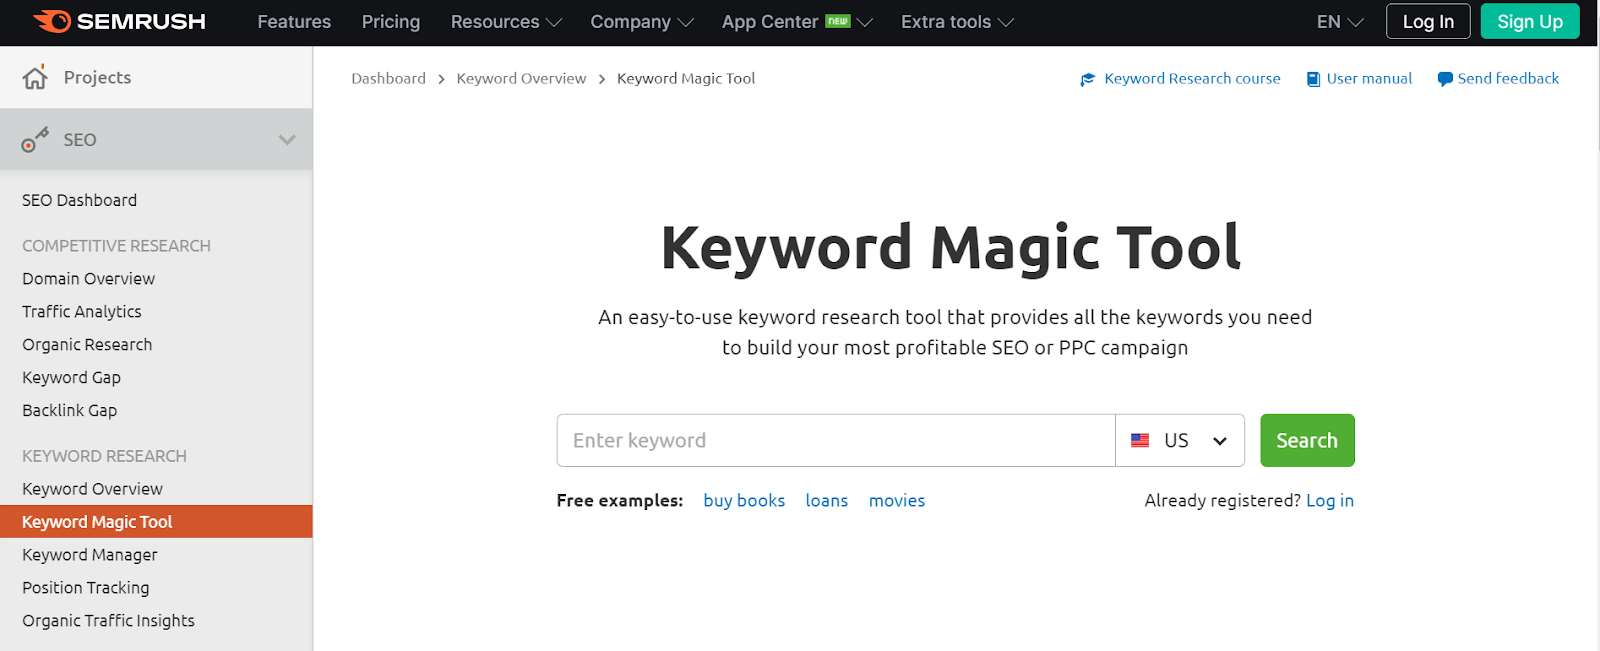This screenshot has height=651, width=1600.
Task: Click the Projects home icon
Action: coord(35,78)
